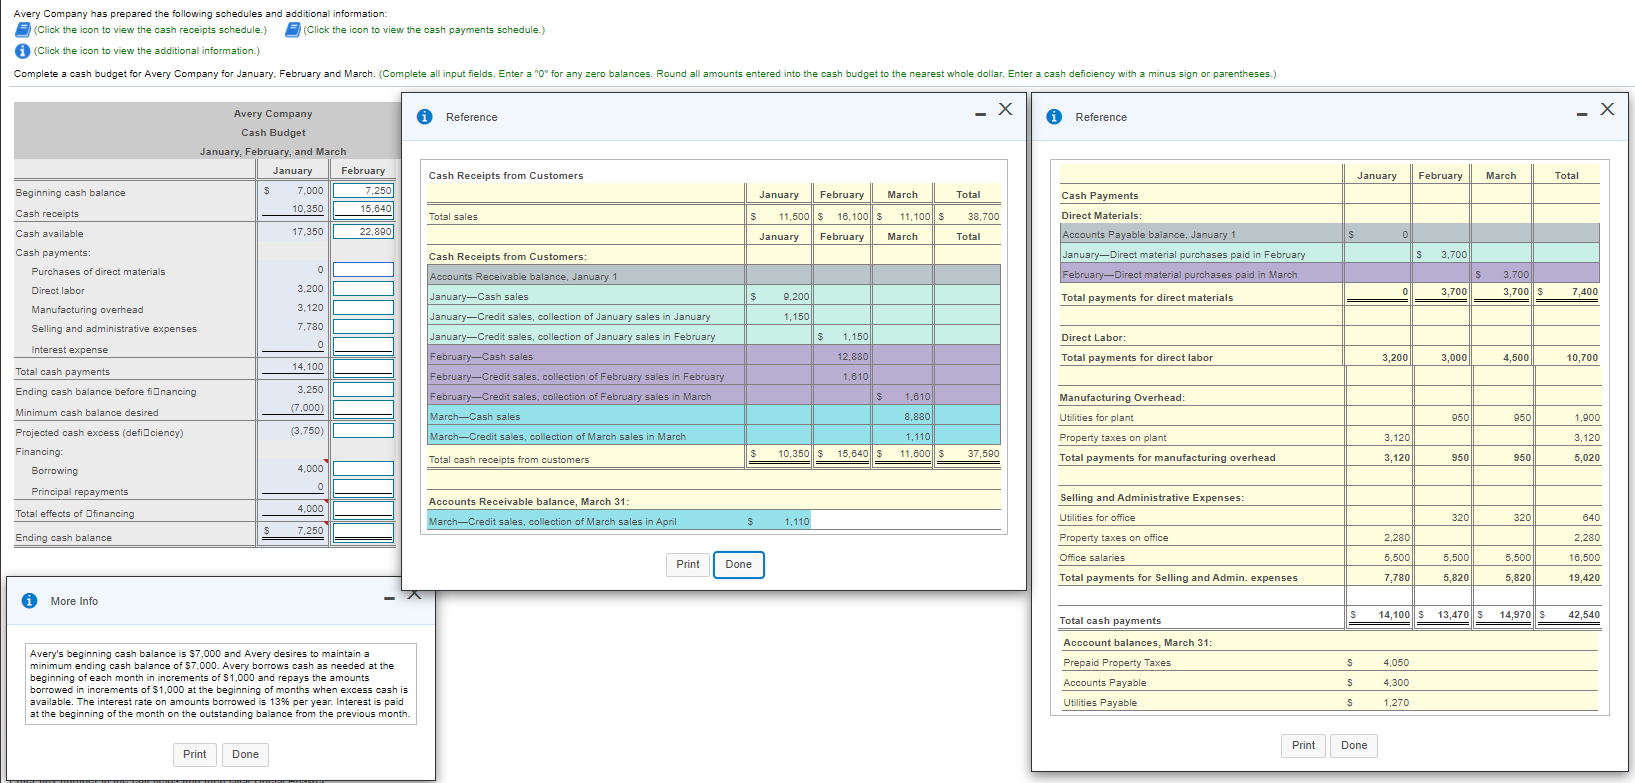
Task: Click March—Cash sales row label
Action: click(x=475, y=417)
